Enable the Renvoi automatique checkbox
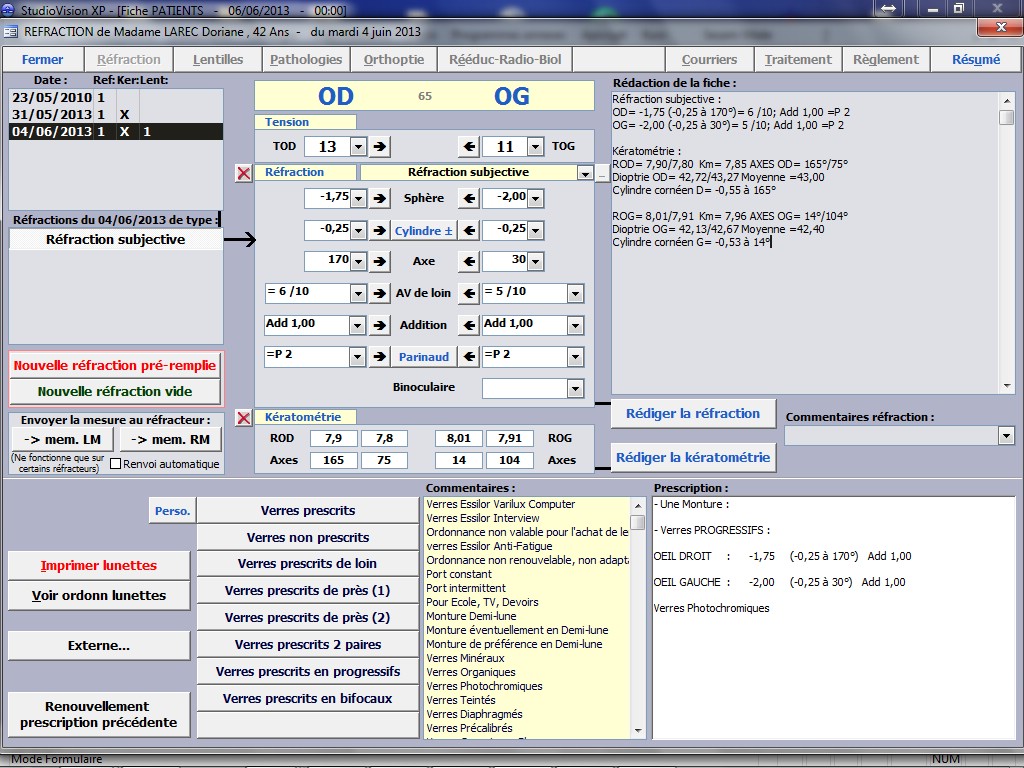The height and width of the screenshot is (768, 1024). 115,464
